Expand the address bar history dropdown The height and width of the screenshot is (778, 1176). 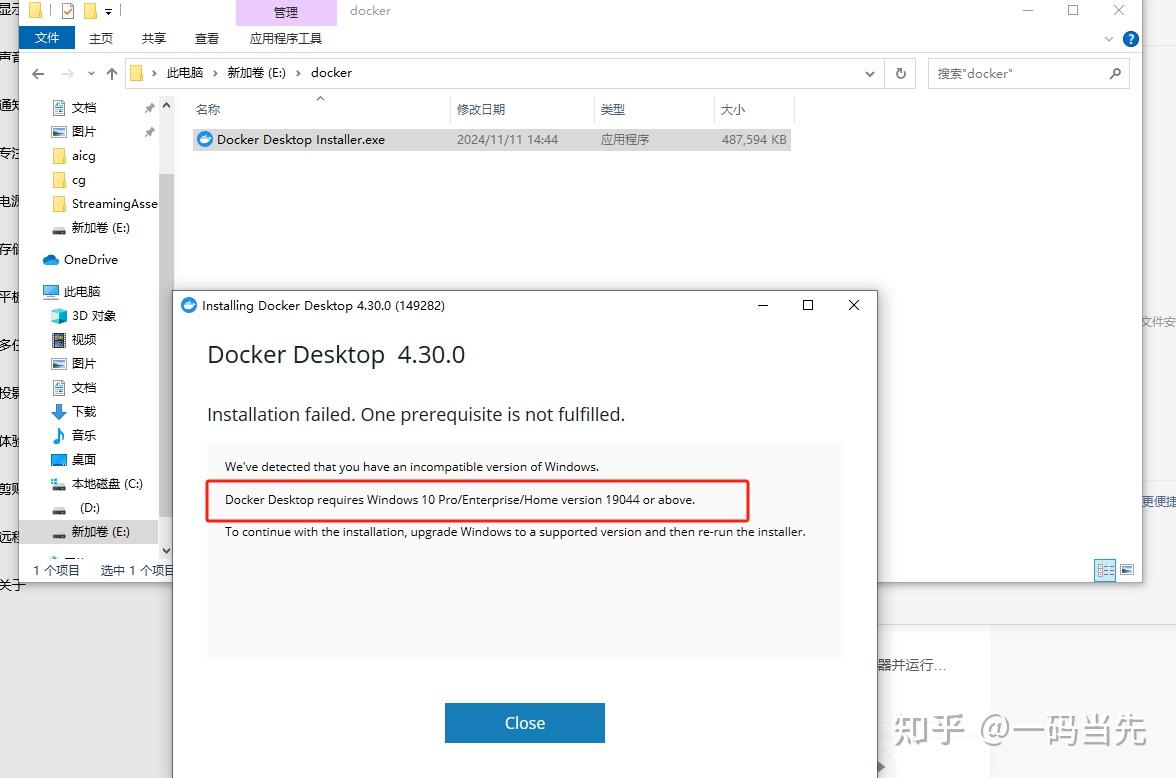[869, 74]
